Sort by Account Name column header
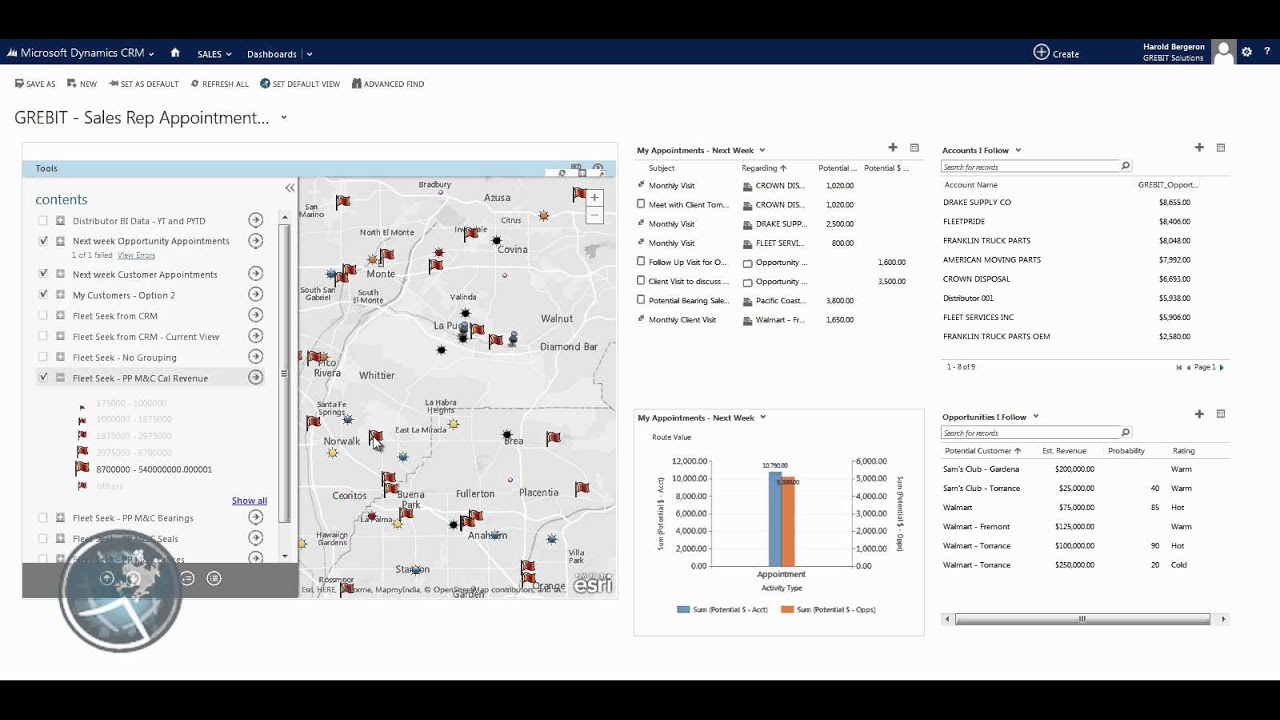The image size is (1280, 720). pyautogui.click(x=971, y=185)
